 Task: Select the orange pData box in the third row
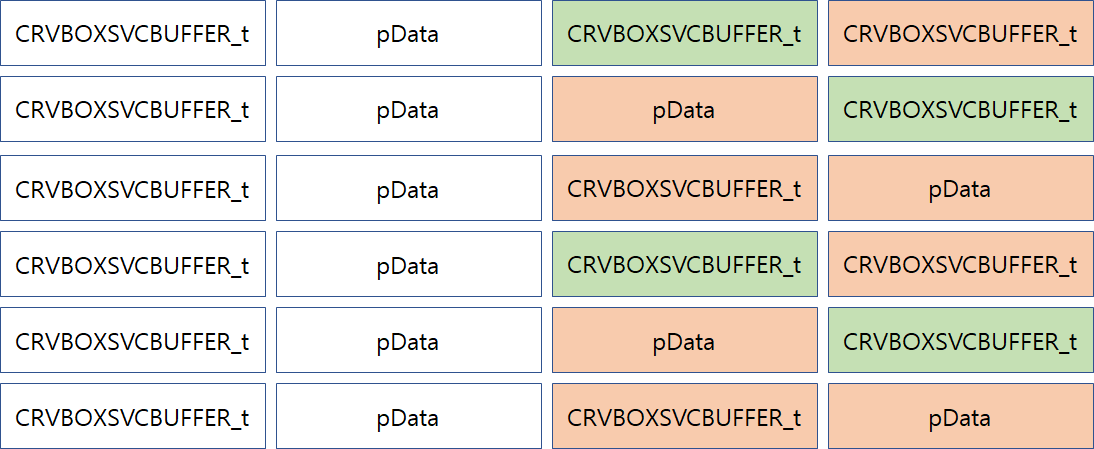coord(961,188)
